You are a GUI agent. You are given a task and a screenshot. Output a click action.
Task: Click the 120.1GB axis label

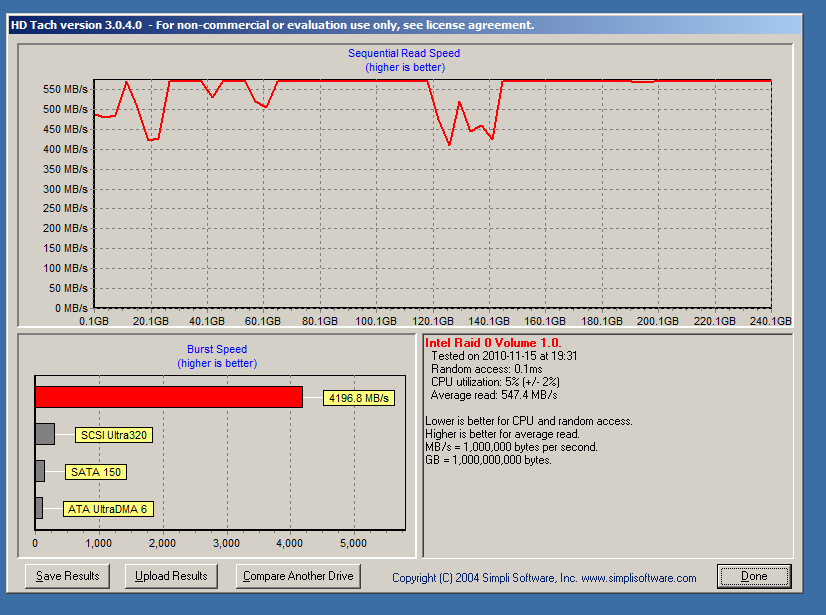click(432, 321)
